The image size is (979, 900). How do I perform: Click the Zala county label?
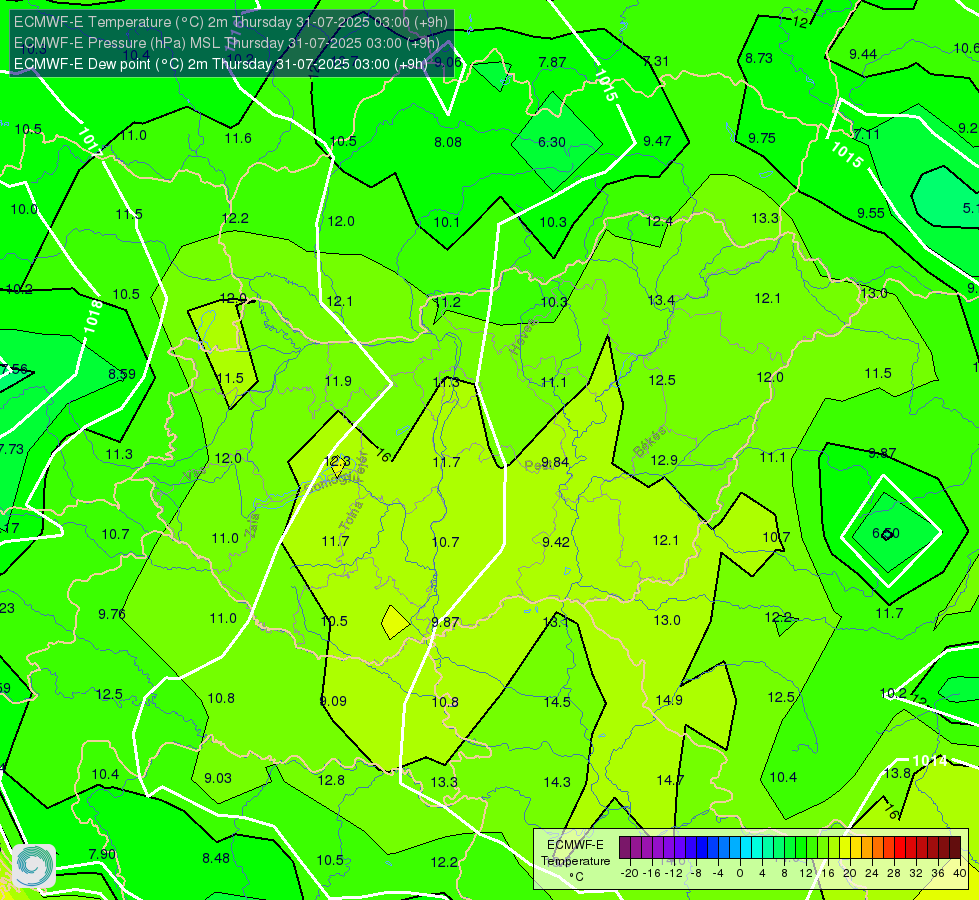point(252,525)
